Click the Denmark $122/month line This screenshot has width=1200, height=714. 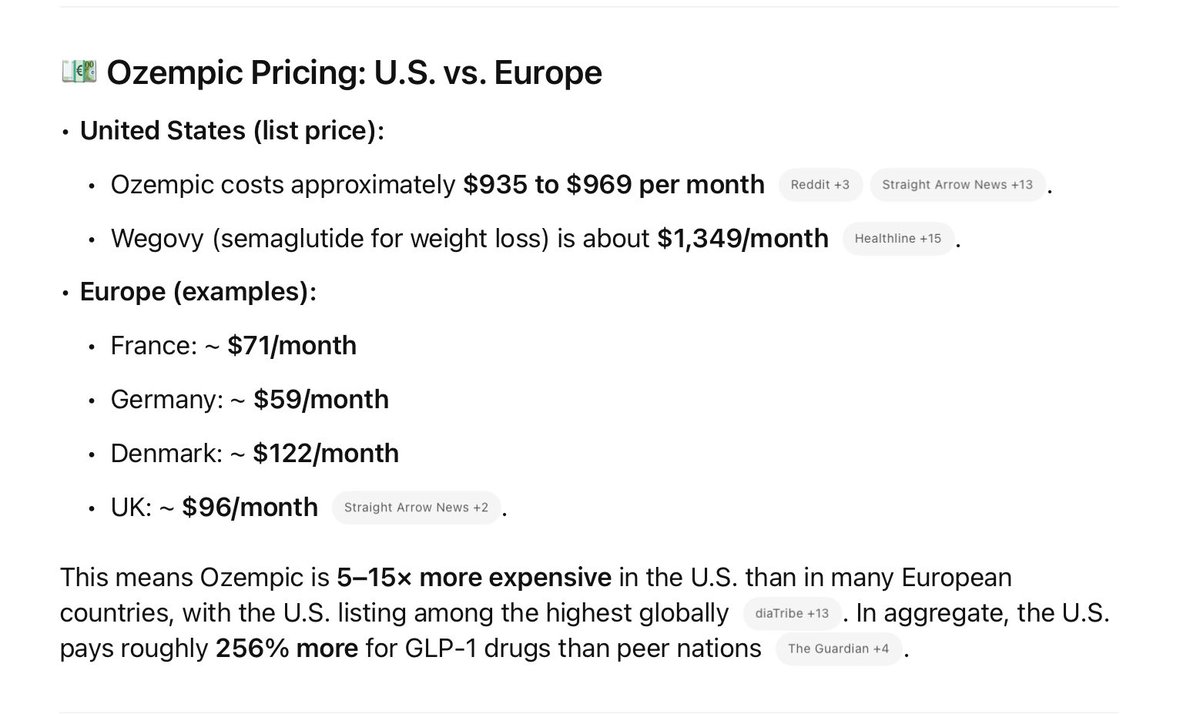click(x=255, y=454)
